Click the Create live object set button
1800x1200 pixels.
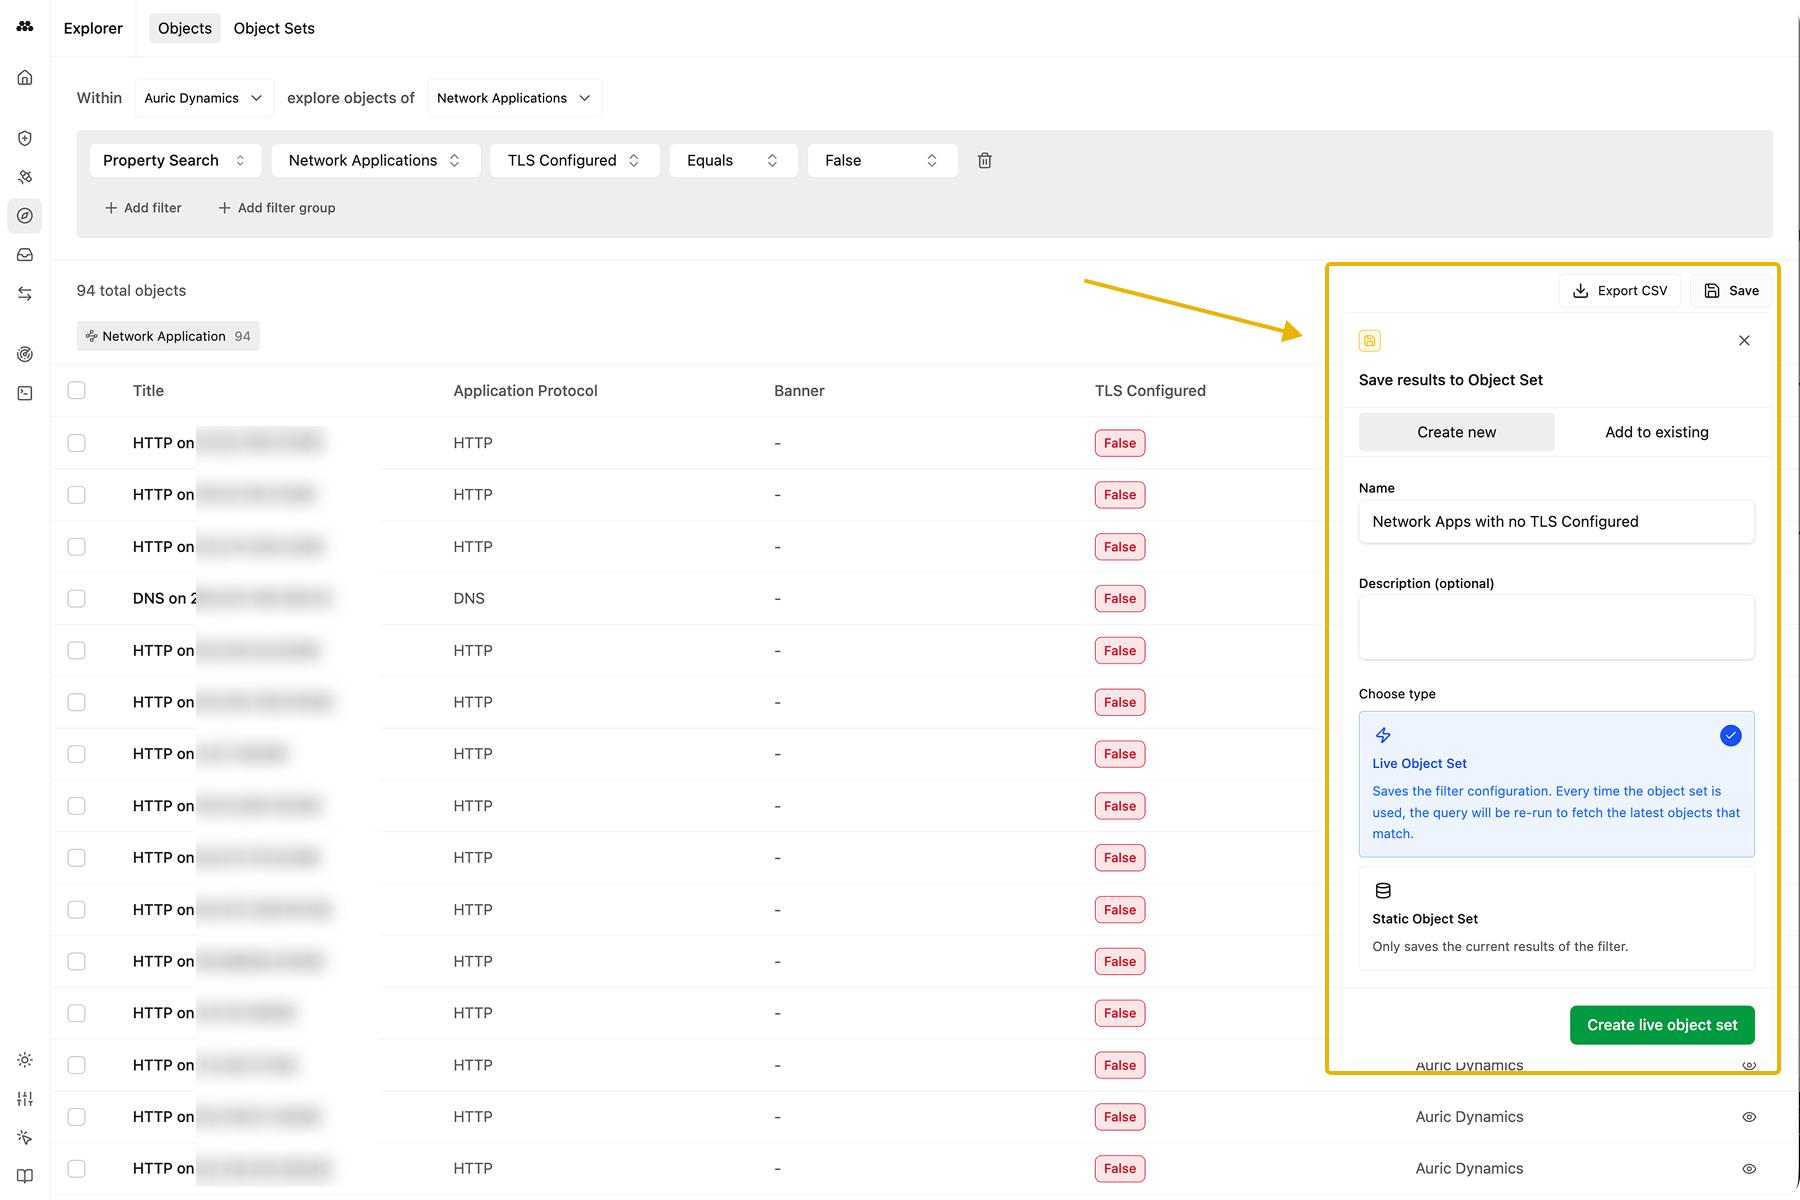click(1661, 1025)
